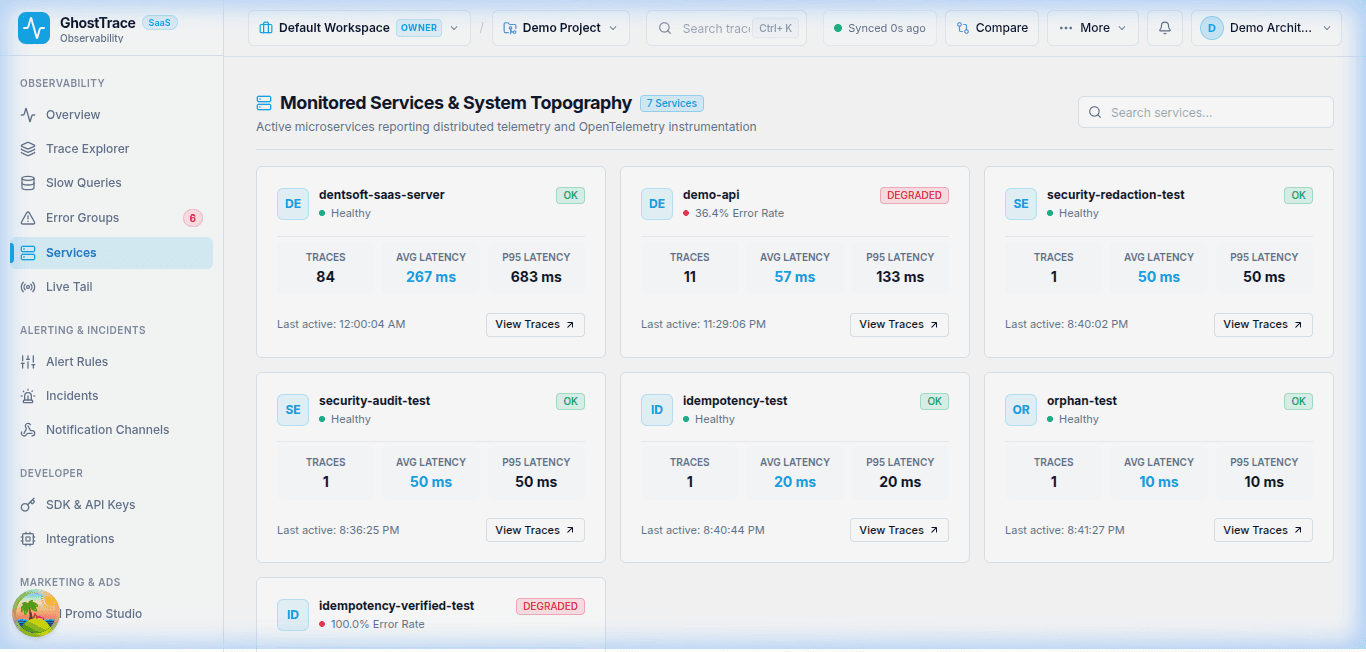Screen dimensions: 1366x652
Task: Click the GhostTrace logo icon
Action: (x=34, y=29)
